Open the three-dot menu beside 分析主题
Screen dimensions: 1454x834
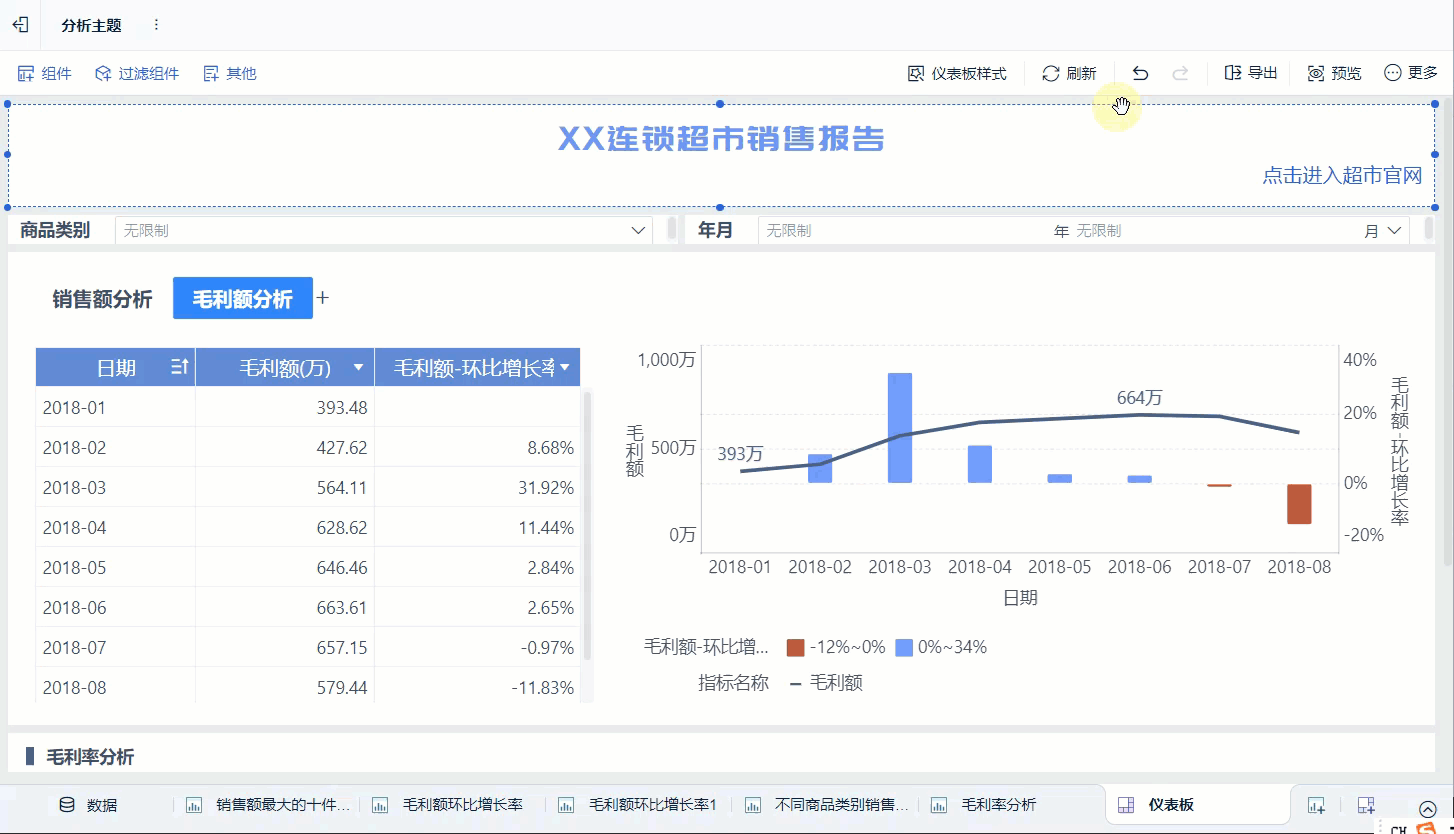tap(156, 25)
